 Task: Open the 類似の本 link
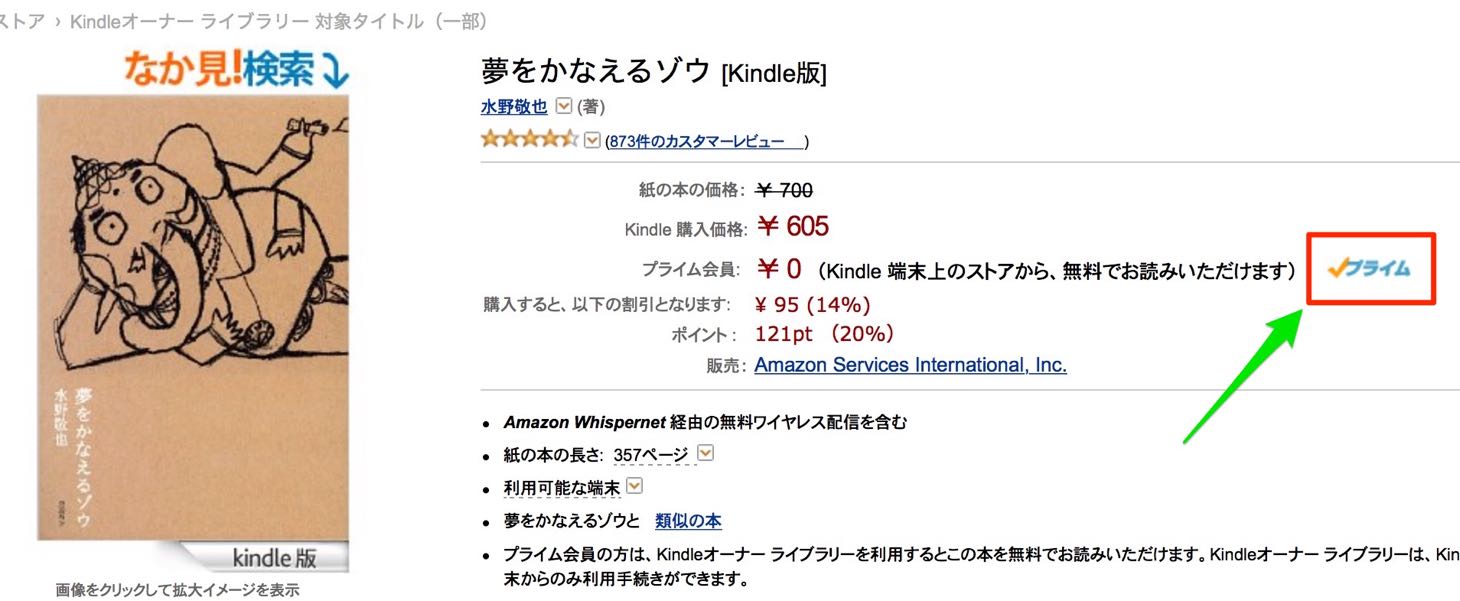point(688,521)
